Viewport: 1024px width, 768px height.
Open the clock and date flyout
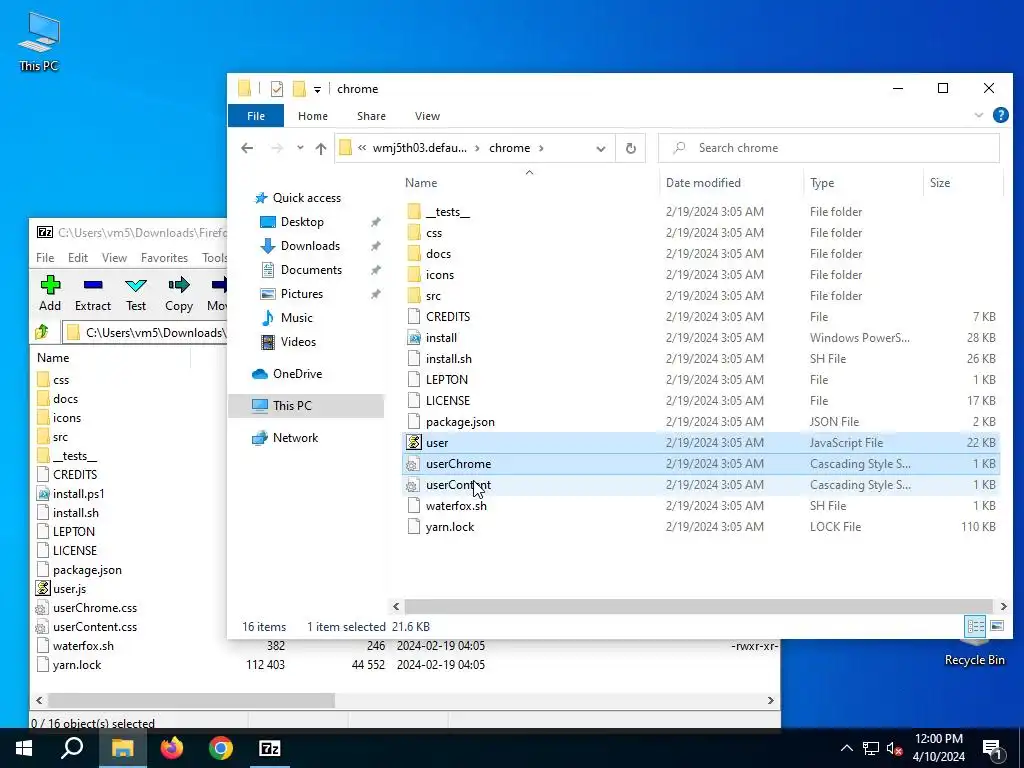click(938, 748)
